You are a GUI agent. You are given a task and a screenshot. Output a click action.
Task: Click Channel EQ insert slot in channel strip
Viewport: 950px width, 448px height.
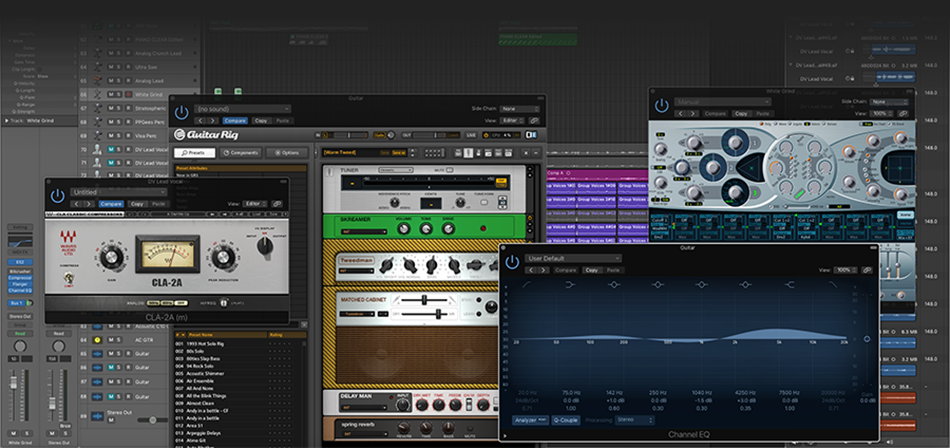click(x=20, y=291)
